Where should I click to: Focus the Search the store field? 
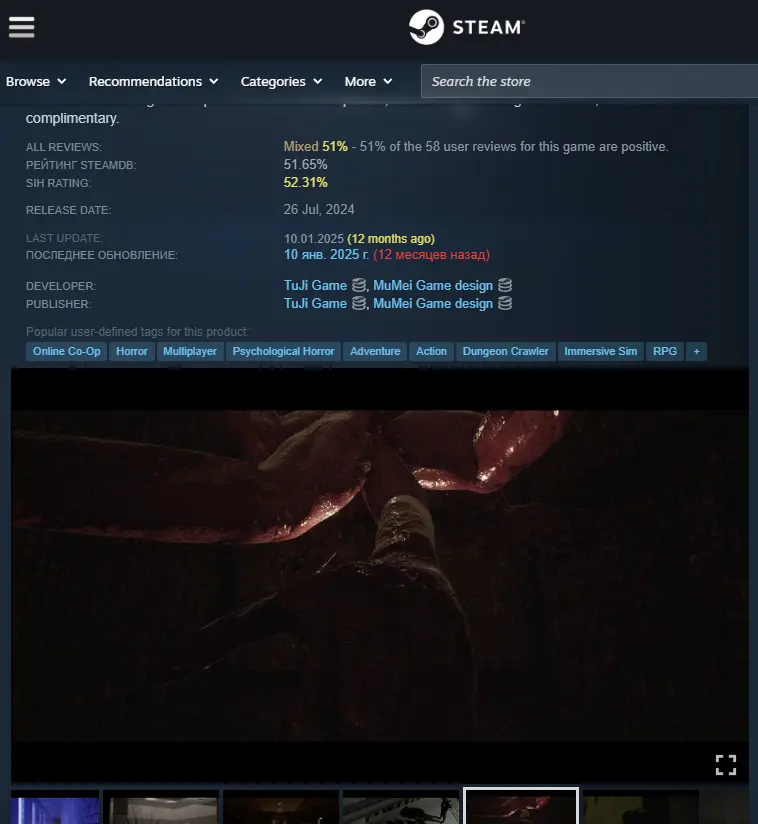[589, 81]
